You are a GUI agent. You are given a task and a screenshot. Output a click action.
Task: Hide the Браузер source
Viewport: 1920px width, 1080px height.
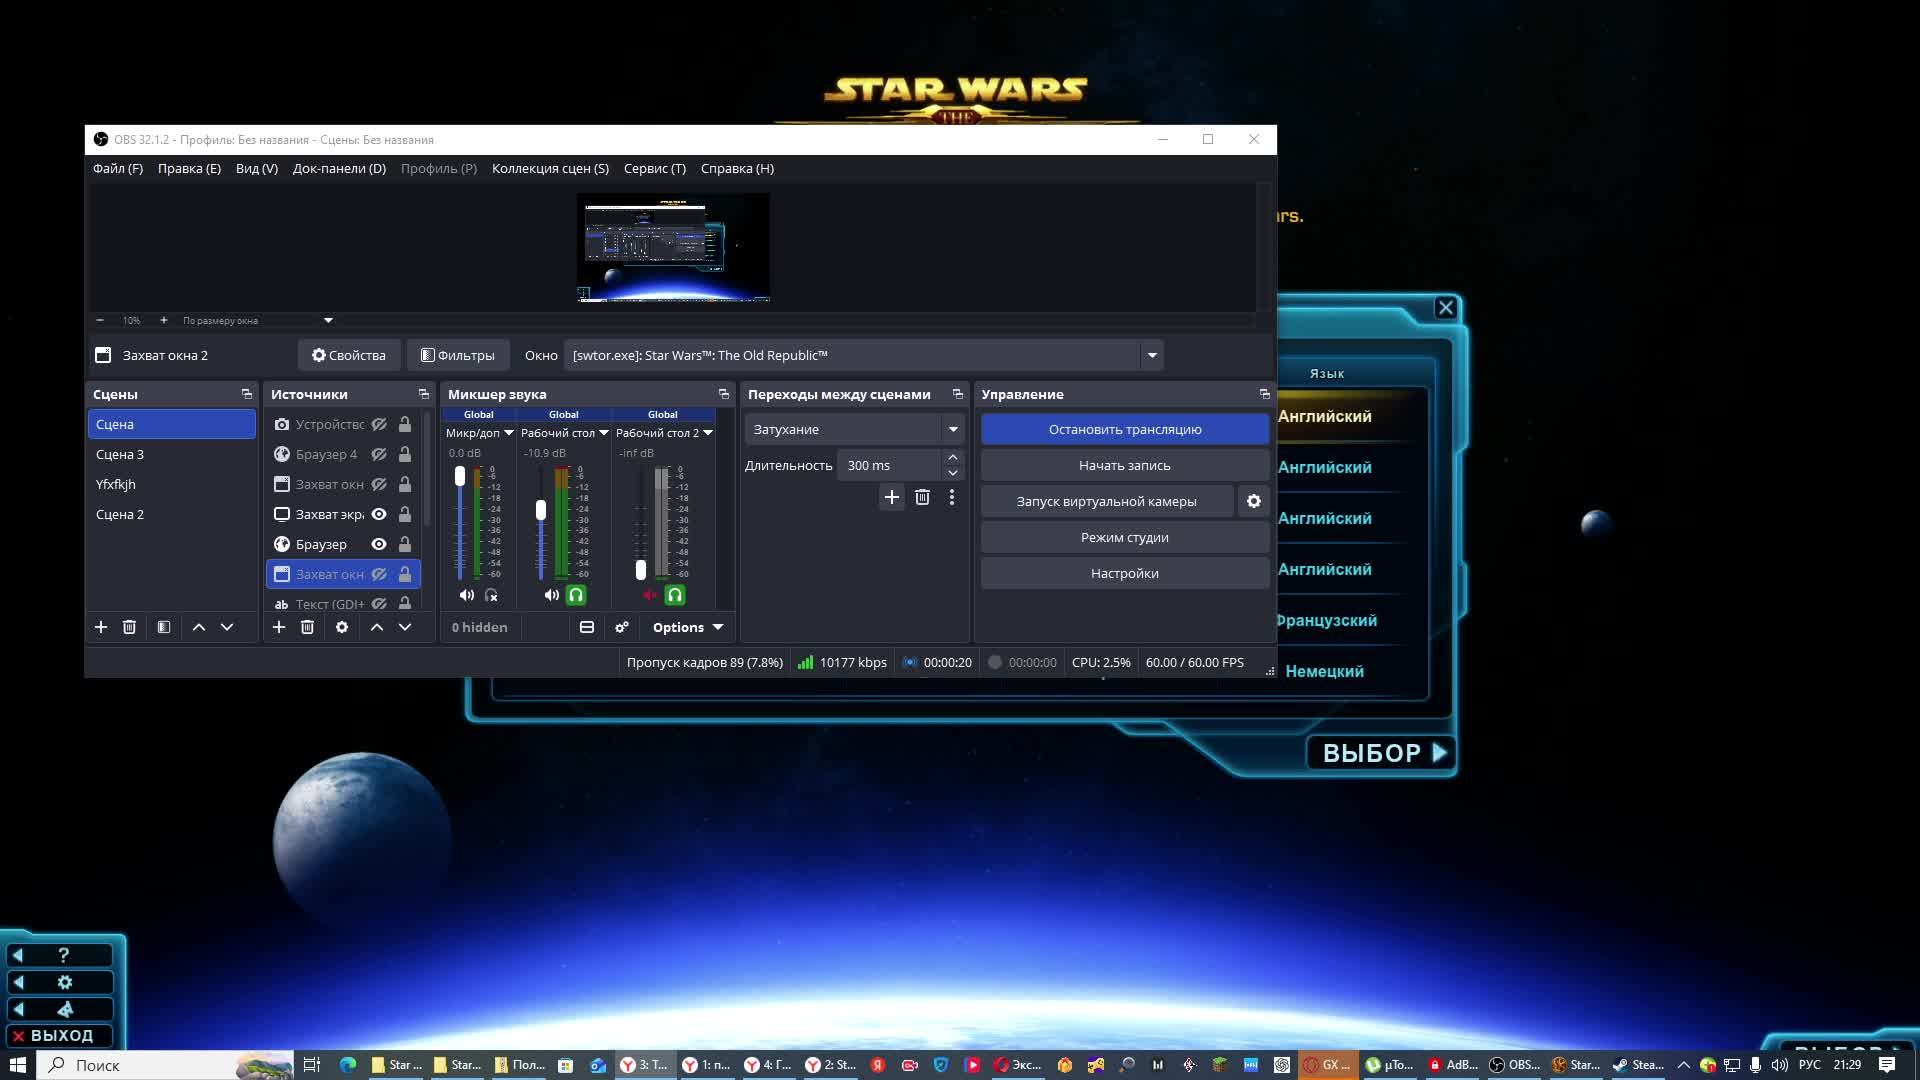[379, 544]
